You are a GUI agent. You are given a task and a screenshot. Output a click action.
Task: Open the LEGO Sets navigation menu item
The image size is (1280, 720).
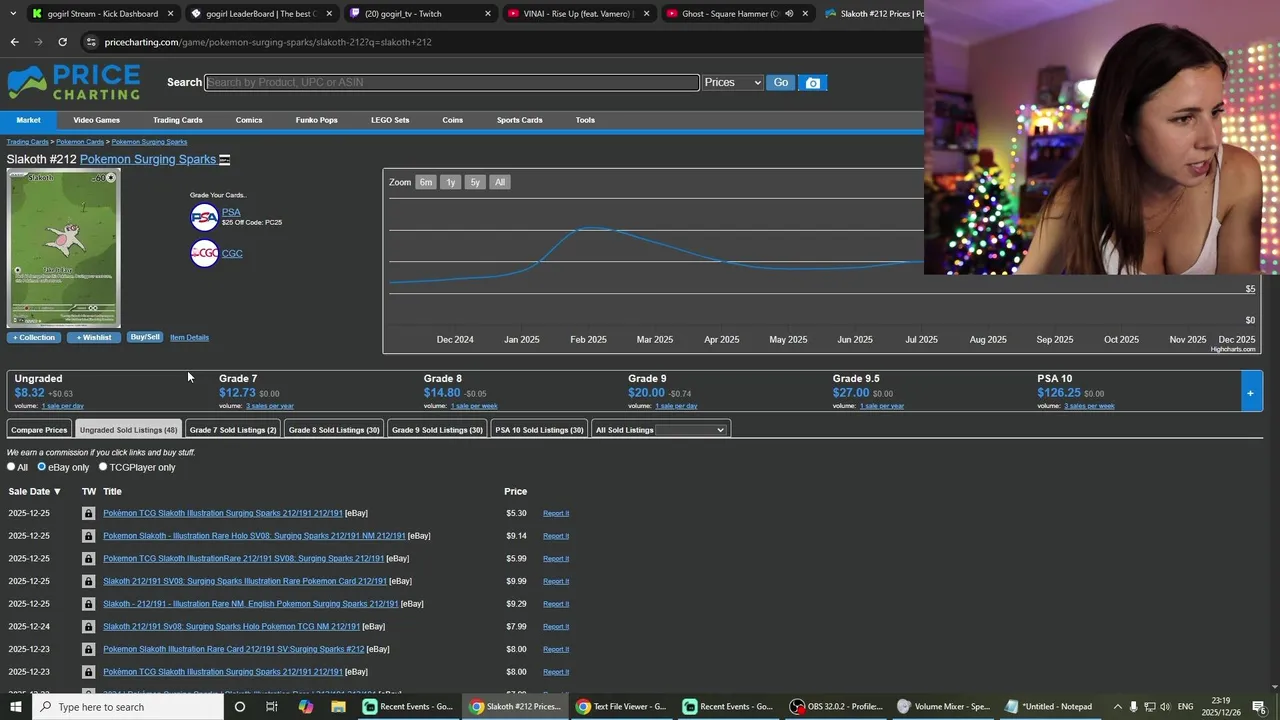coord(390,120)
